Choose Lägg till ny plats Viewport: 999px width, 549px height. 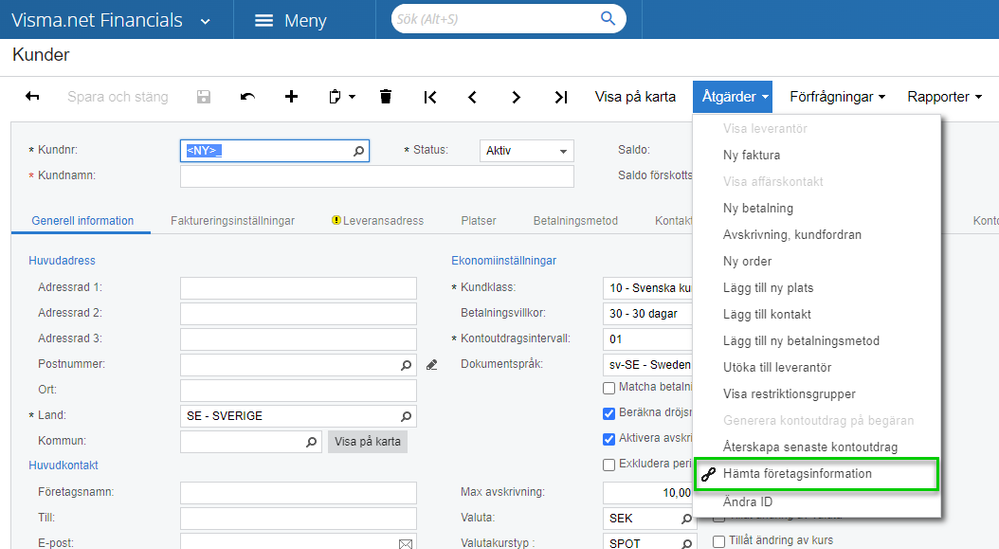tap(768, 288)
